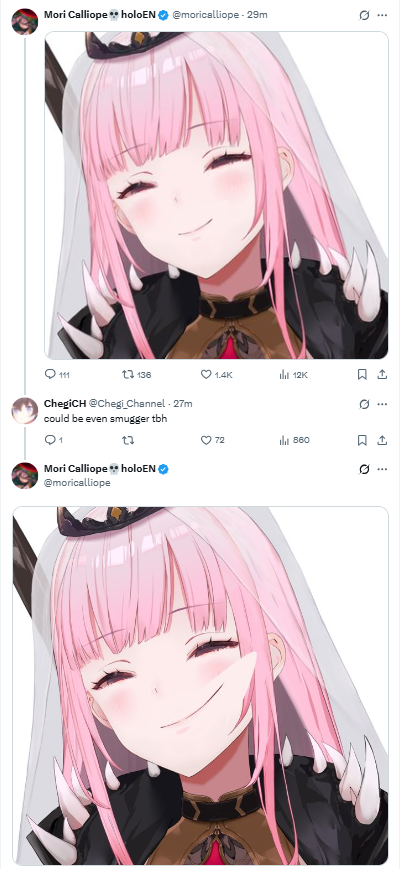402x869 pixels.
Task: Reply to ChegiCH's comment
Action: [53, 440]
